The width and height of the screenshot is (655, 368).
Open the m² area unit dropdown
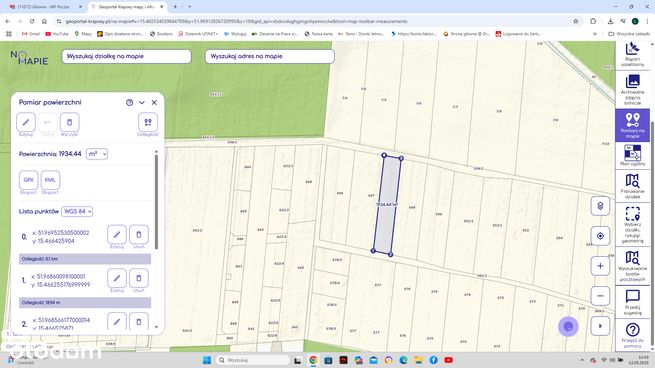(97, 154)
